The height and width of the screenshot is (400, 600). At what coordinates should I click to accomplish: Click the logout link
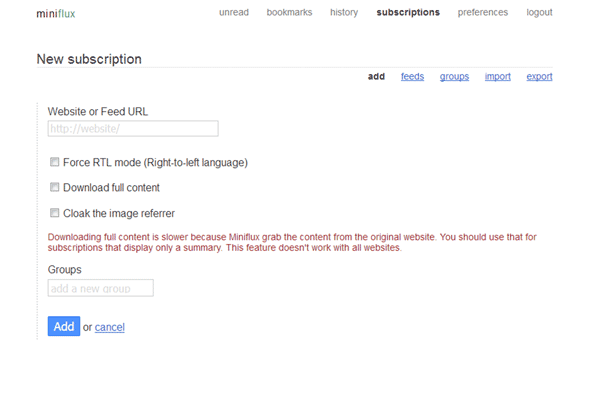coord(540,13)
